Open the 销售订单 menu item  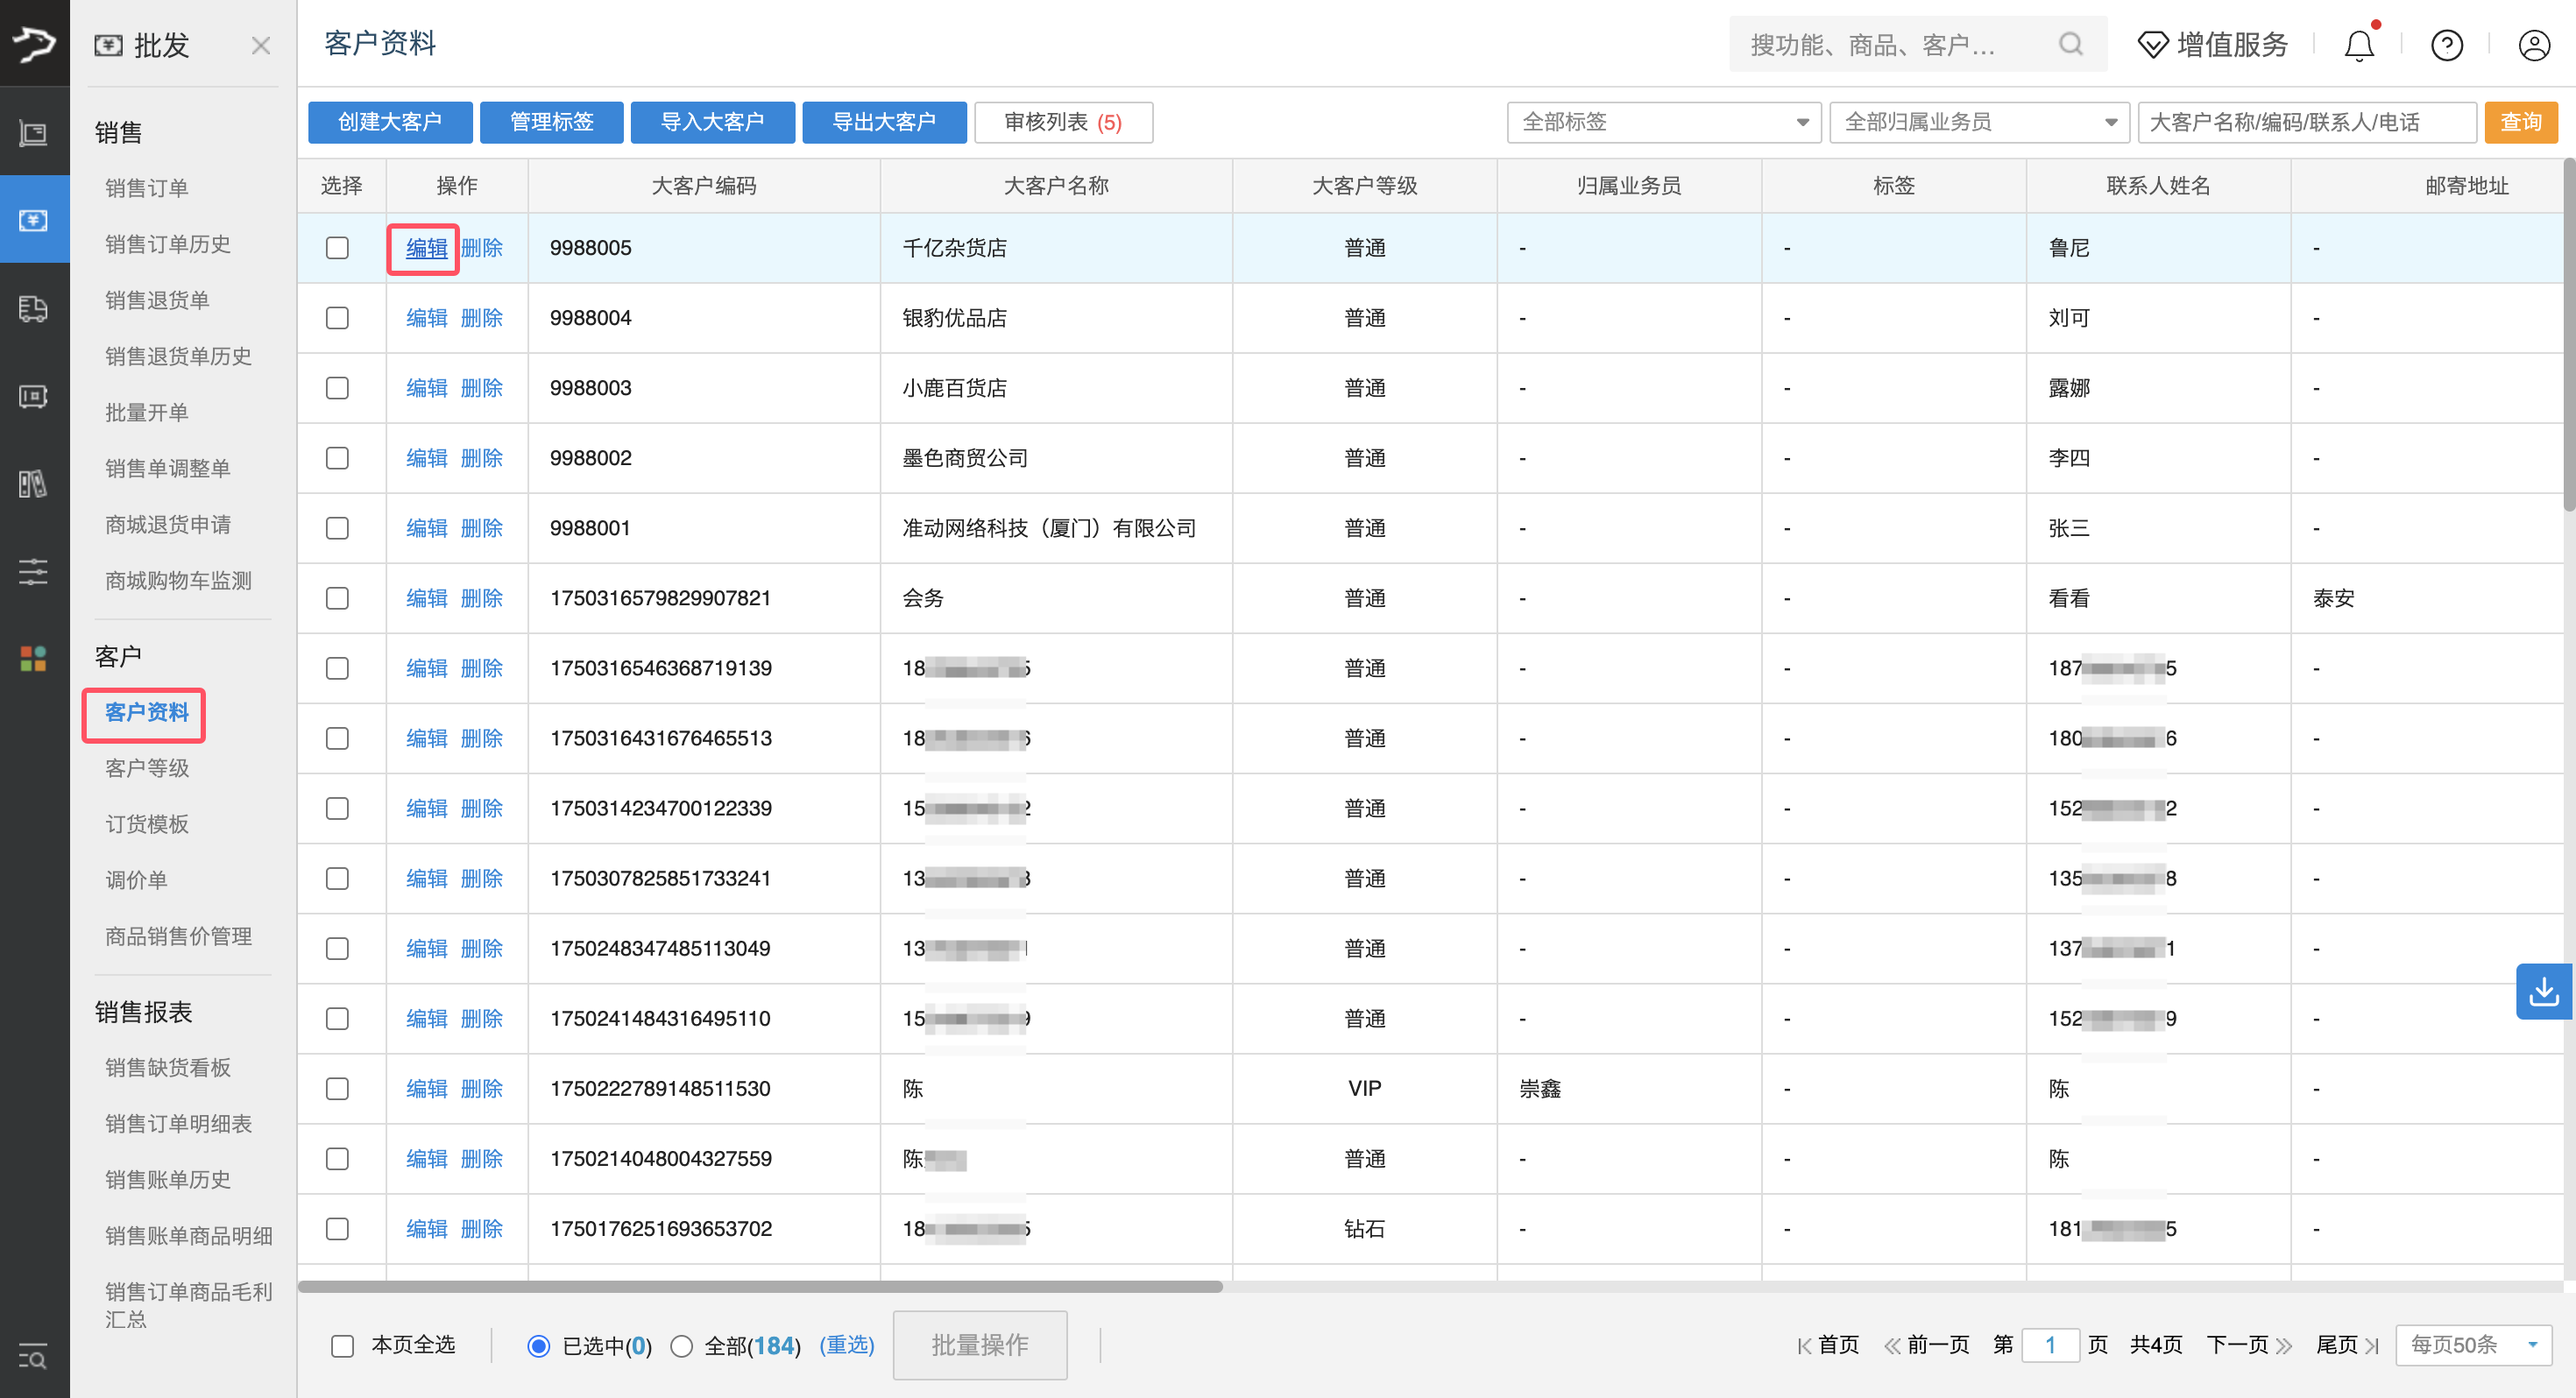tap(147, 187)
